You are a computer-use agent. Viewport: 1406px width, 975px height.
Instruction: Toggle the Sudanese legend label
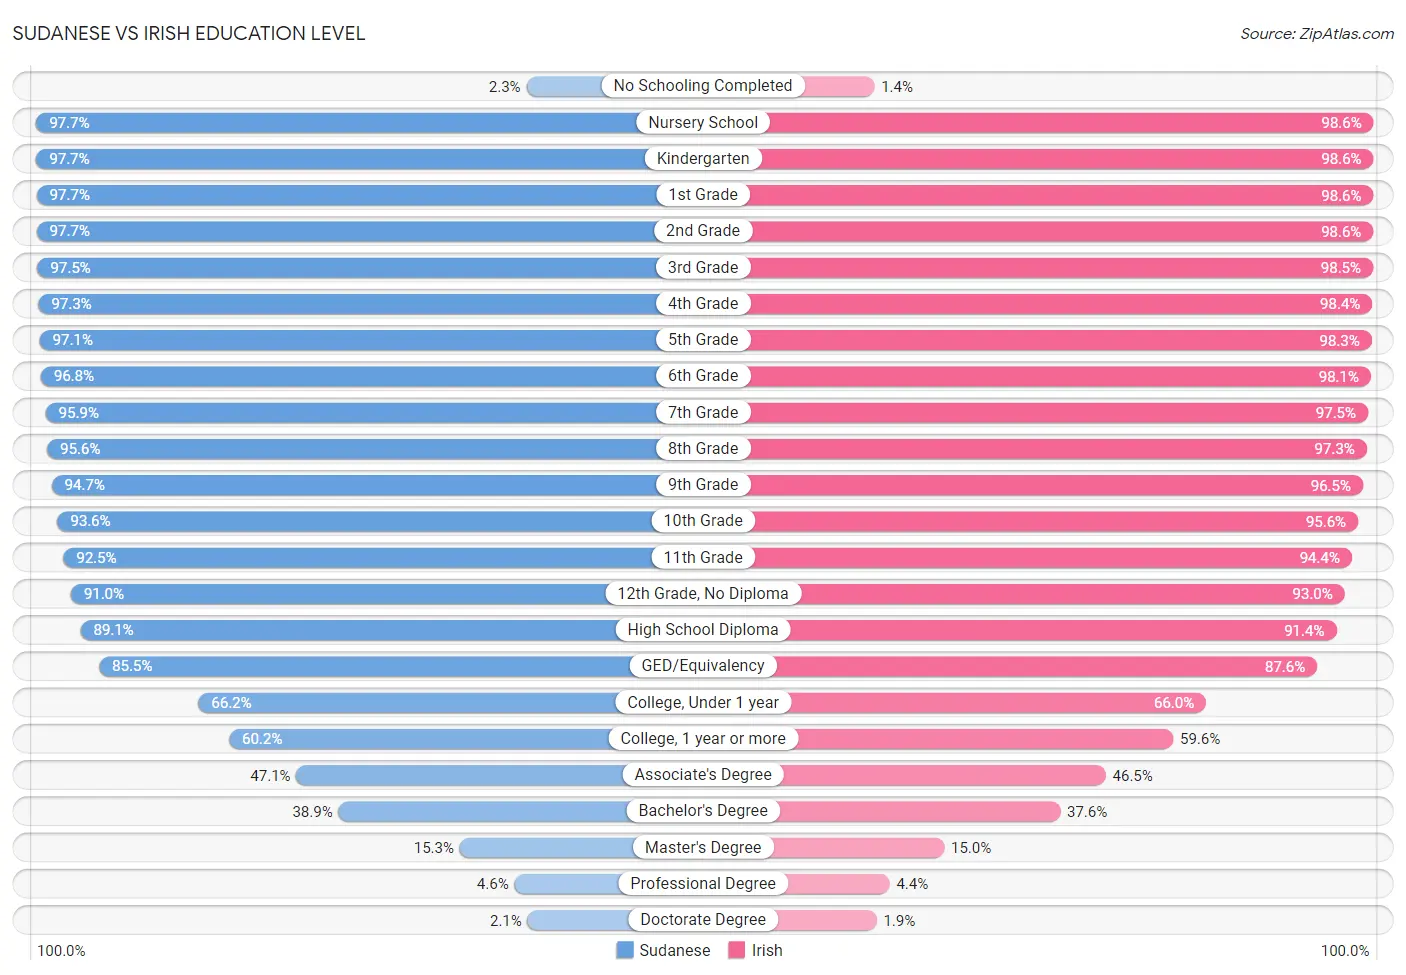[x=675, y=950]
